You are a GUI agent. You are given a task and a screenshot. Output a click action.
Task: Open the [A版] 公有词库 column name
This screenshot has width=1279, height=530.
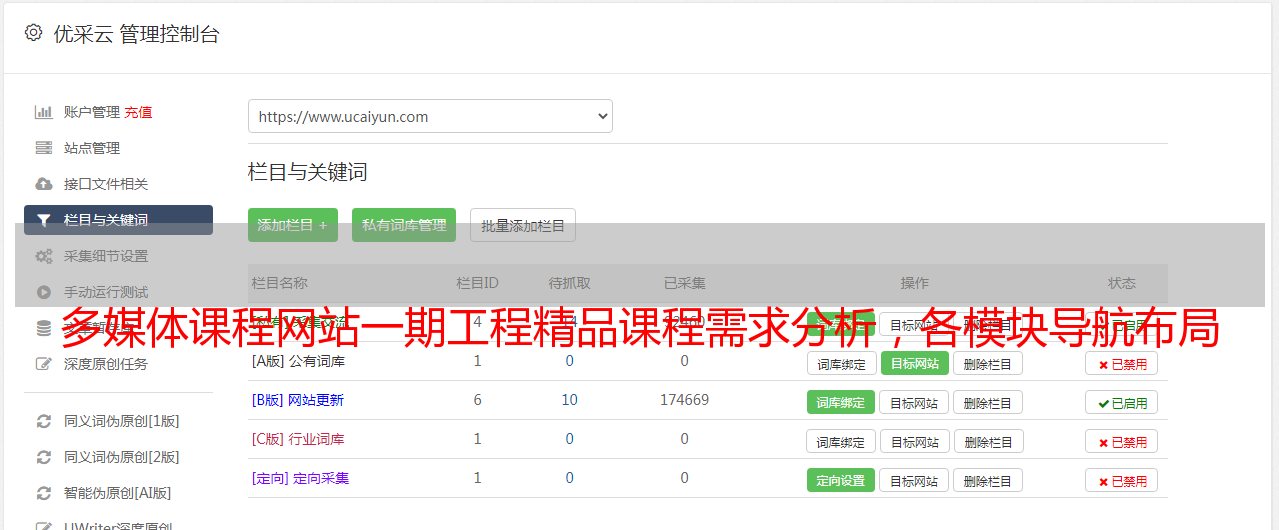click(298, 361)
